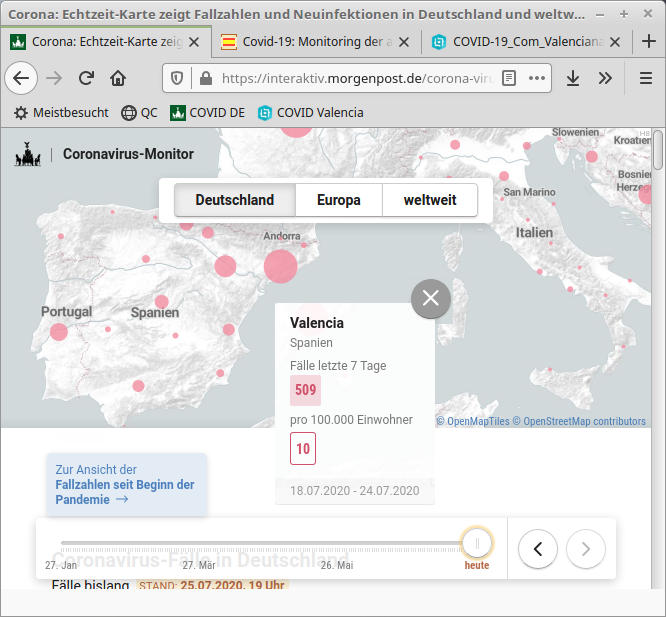This screenshot has width=666, height=617.
Task: Open Fallzahlen seit Beginn der Pandemie link
Action: (x=125, y=485)
